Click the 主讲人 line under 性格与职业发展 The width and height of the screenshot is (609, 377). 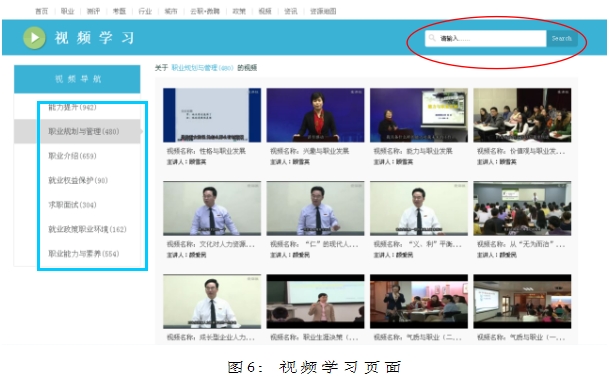point(186,162)
